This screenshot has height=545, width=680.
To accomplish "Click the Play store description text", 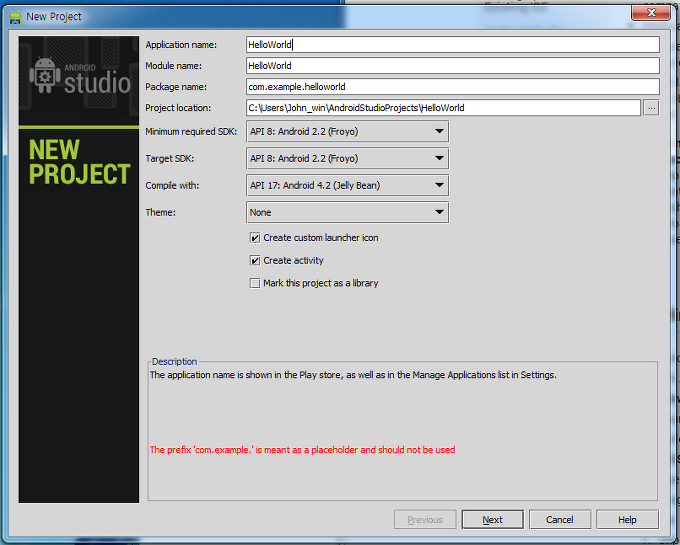I will coord(353,375).
